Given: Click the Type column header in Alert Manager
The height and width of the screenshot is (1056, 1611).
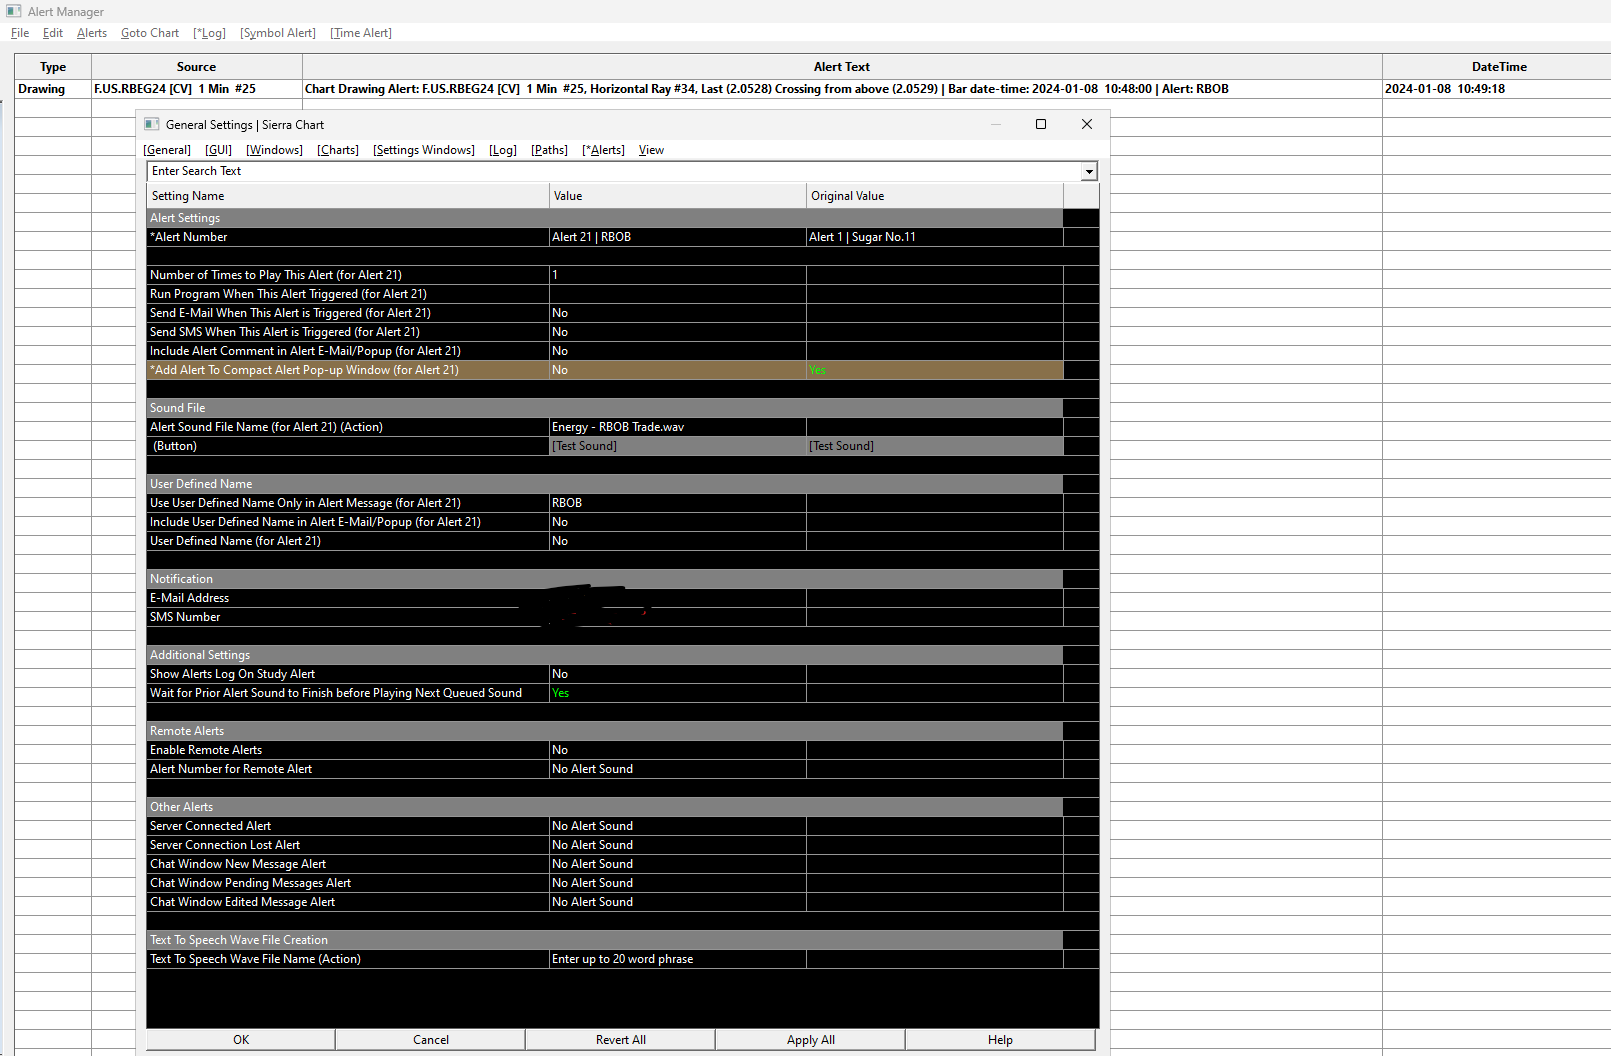Looking at the screenshot, I should point(53,67).
